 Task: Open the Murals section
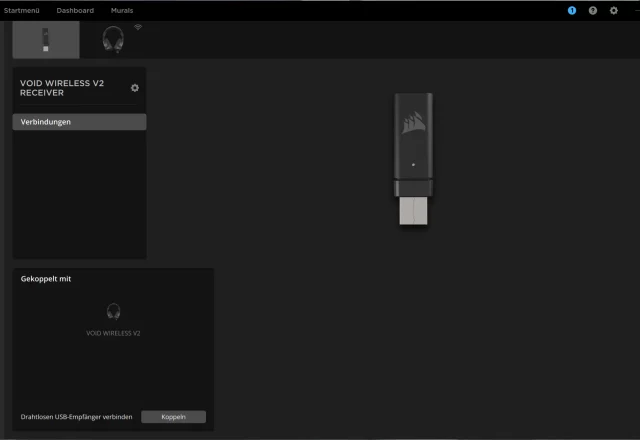tap(122, 10)
